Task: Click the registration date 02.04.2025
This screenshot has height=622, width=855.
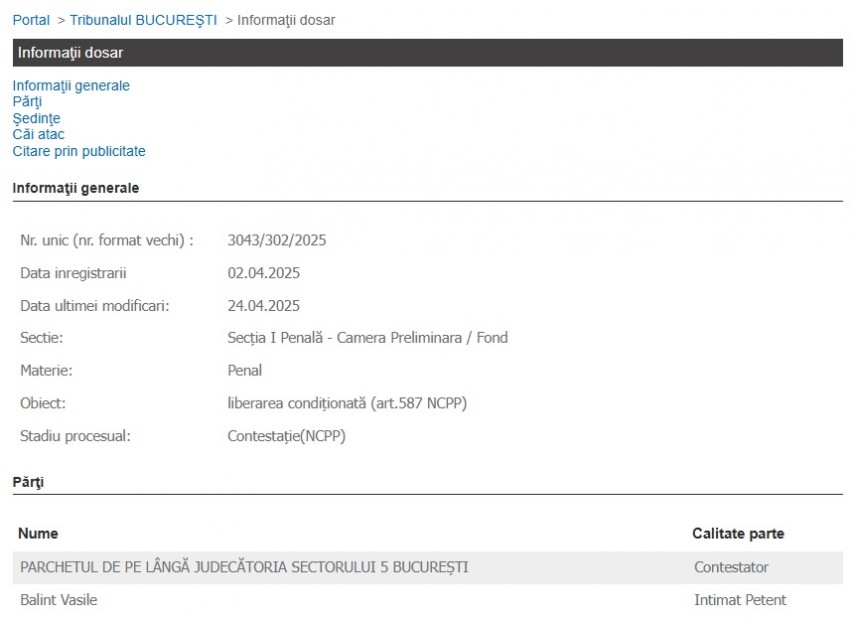Action: click(264, 273)
